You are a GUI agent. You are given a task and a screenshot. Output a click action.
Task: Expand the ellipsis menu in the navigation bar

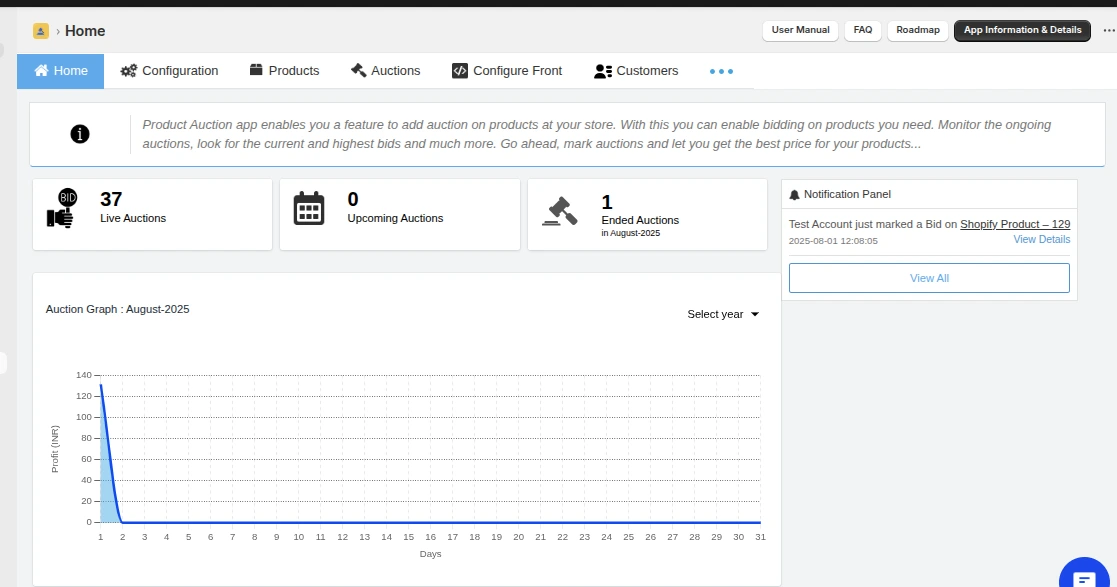pos(722,70)
